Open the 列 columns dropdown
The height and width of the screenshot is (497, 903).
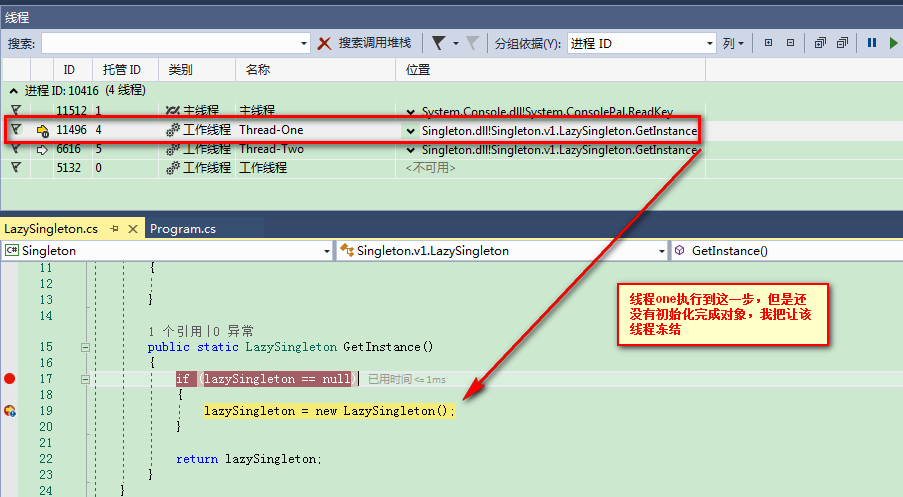[x=733, y=43]
